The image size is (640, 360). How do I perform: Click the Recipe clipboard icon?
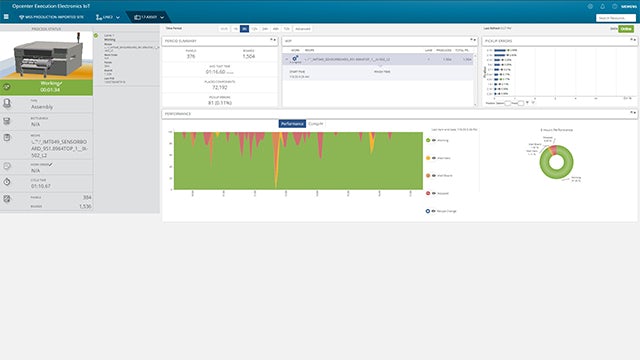(x=7, y=138)
